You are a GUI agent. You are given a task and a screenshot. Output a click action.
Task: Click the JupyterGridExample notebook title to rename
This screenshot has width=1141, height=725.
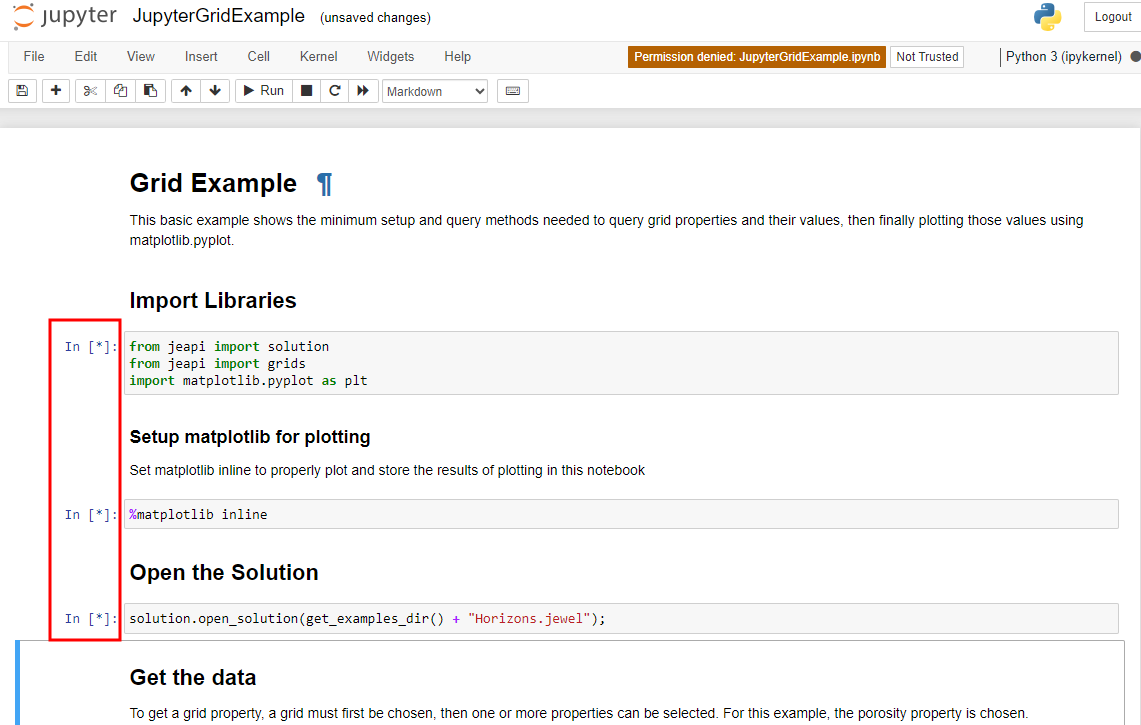click(218, 17)
